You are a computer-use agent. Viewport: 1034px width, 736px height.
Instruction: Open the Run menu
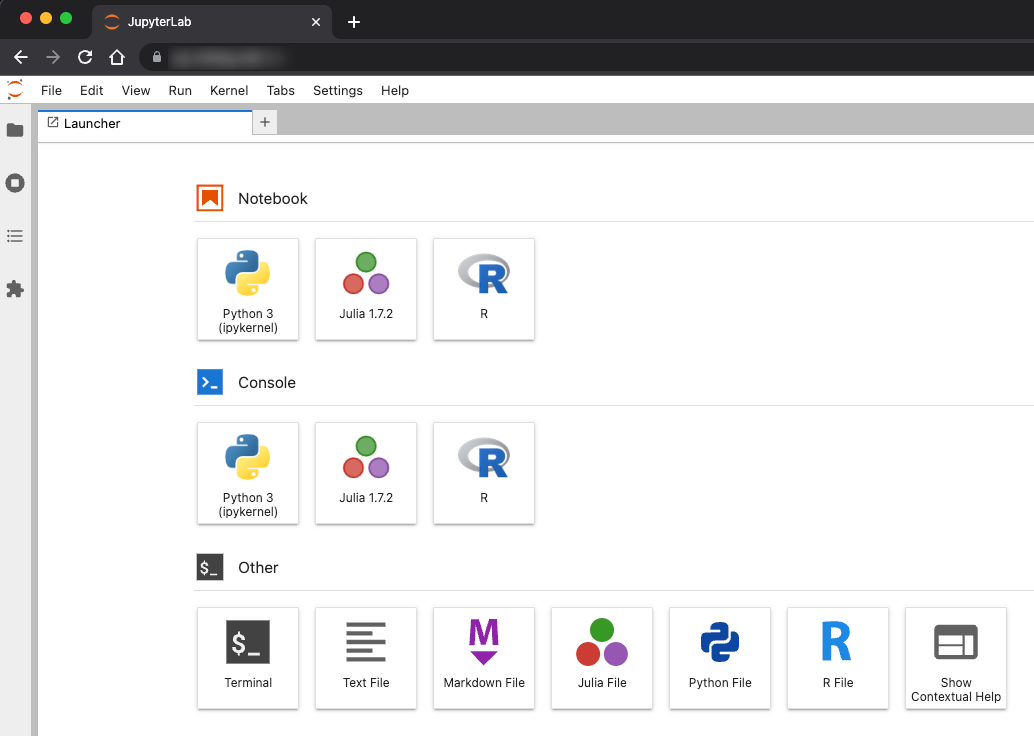click(x=180, y=90)
